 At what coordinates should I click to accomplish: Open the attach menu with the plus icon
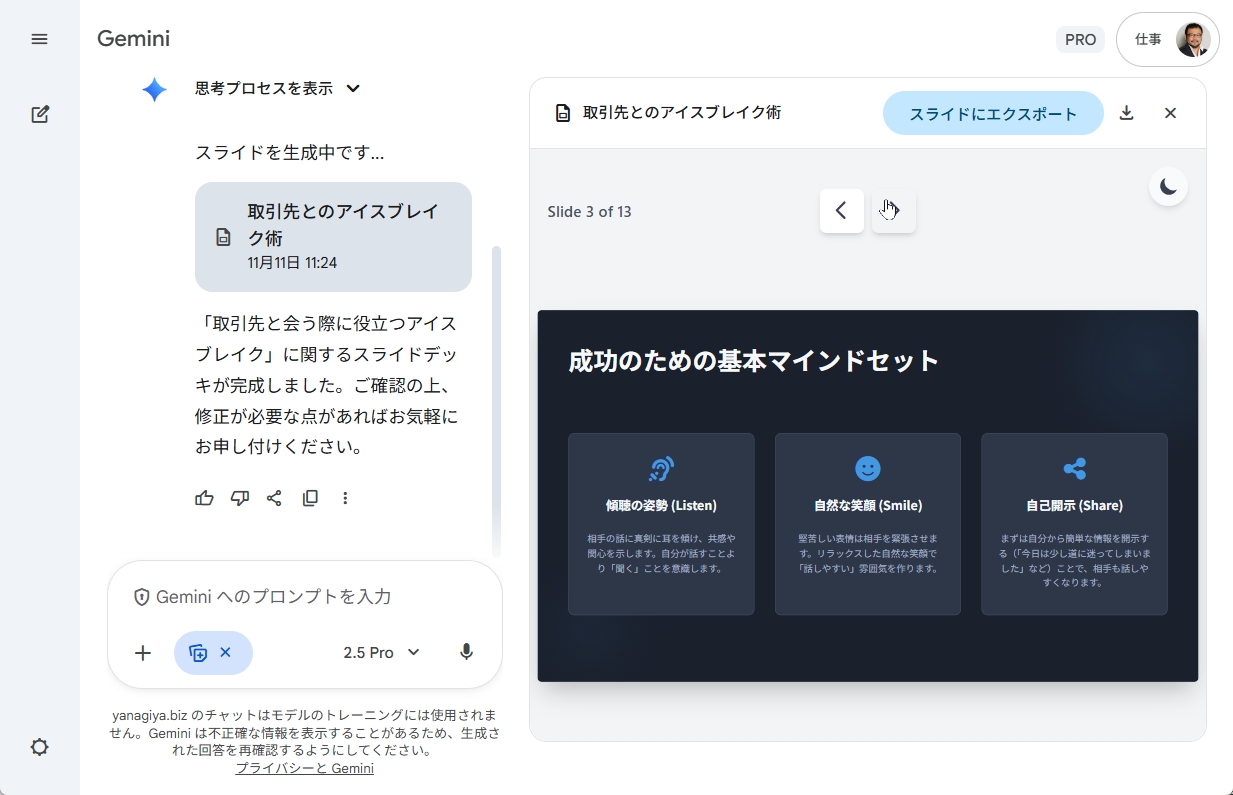pos(142,652)
